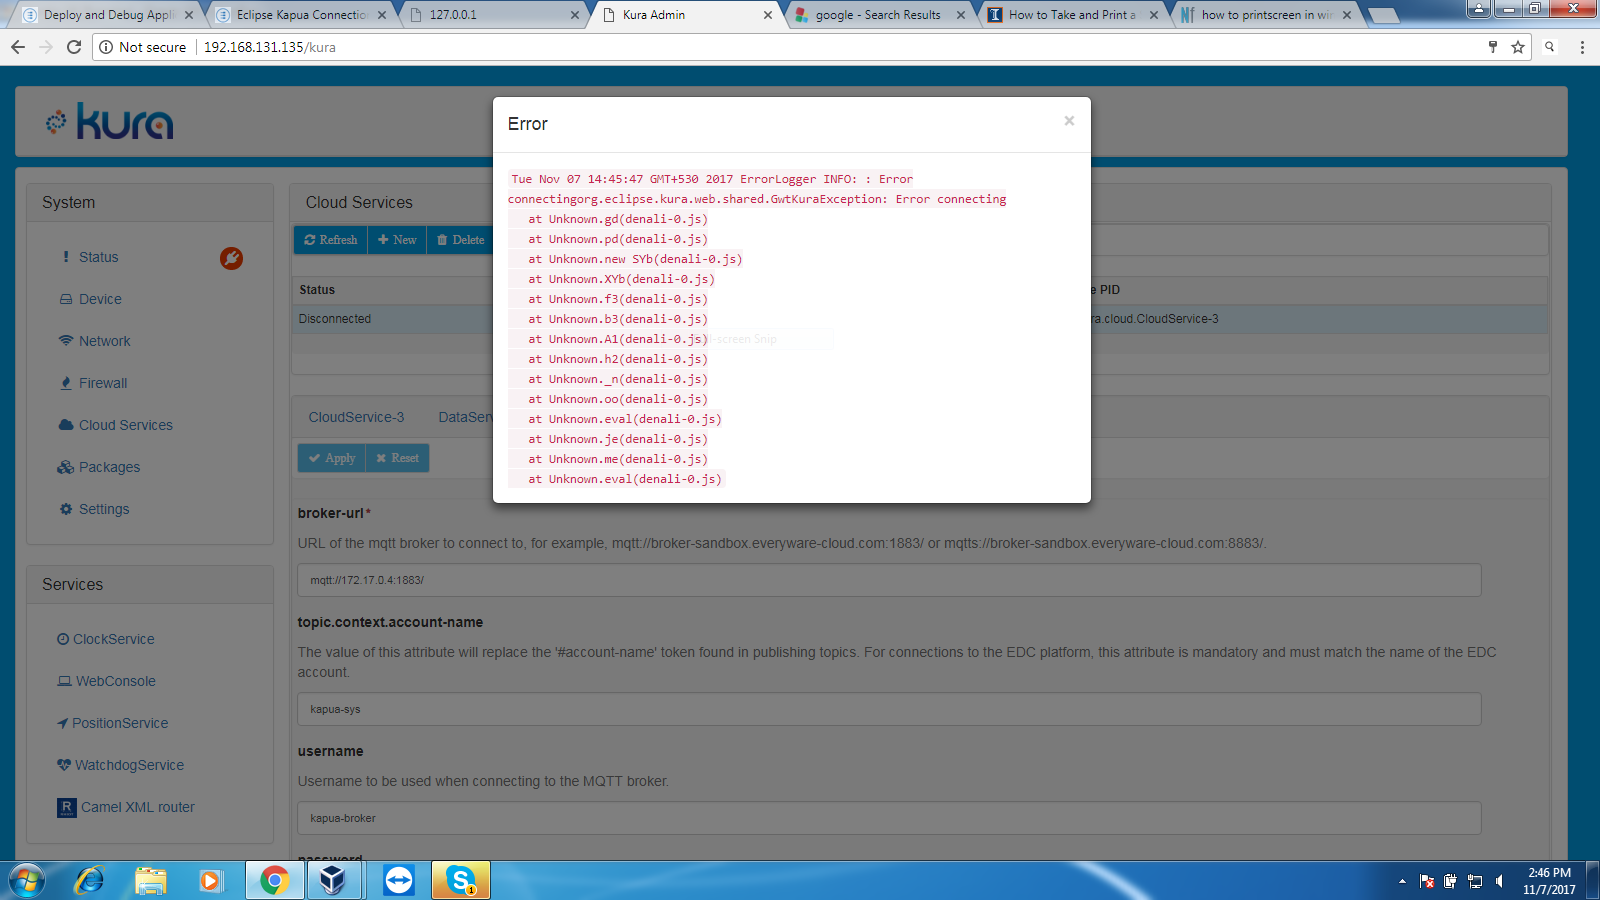The height and width of the screenshot is (900, 1600).
Task: Open TeamViewer from the taskbar
Action: [399, 880]
